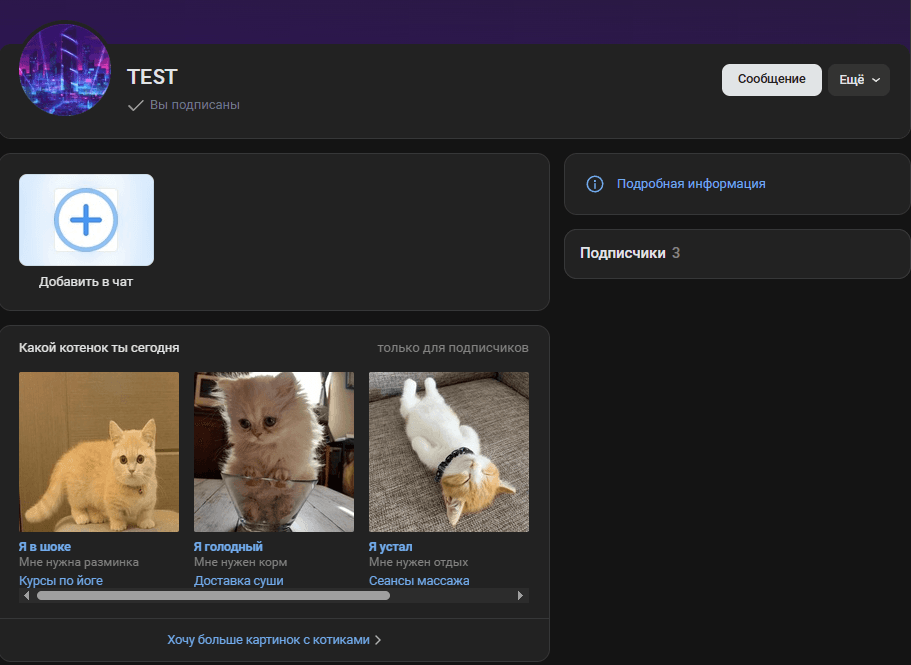Screen dimensions: 911x665
Task: Click the checkmark next to 'Вы подписаны'
Action: pyautogui.click(x=136, y=104)
